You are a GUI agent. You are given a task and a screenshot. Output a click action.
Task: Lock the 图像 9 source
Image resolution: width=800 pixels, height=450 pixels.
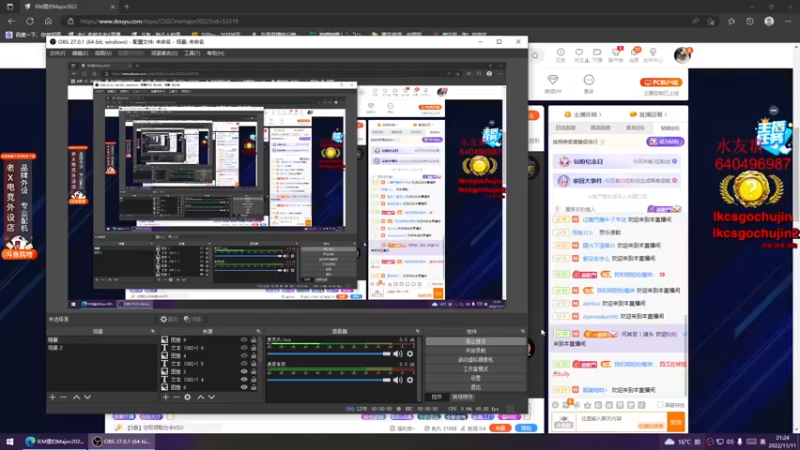(254, 340)
